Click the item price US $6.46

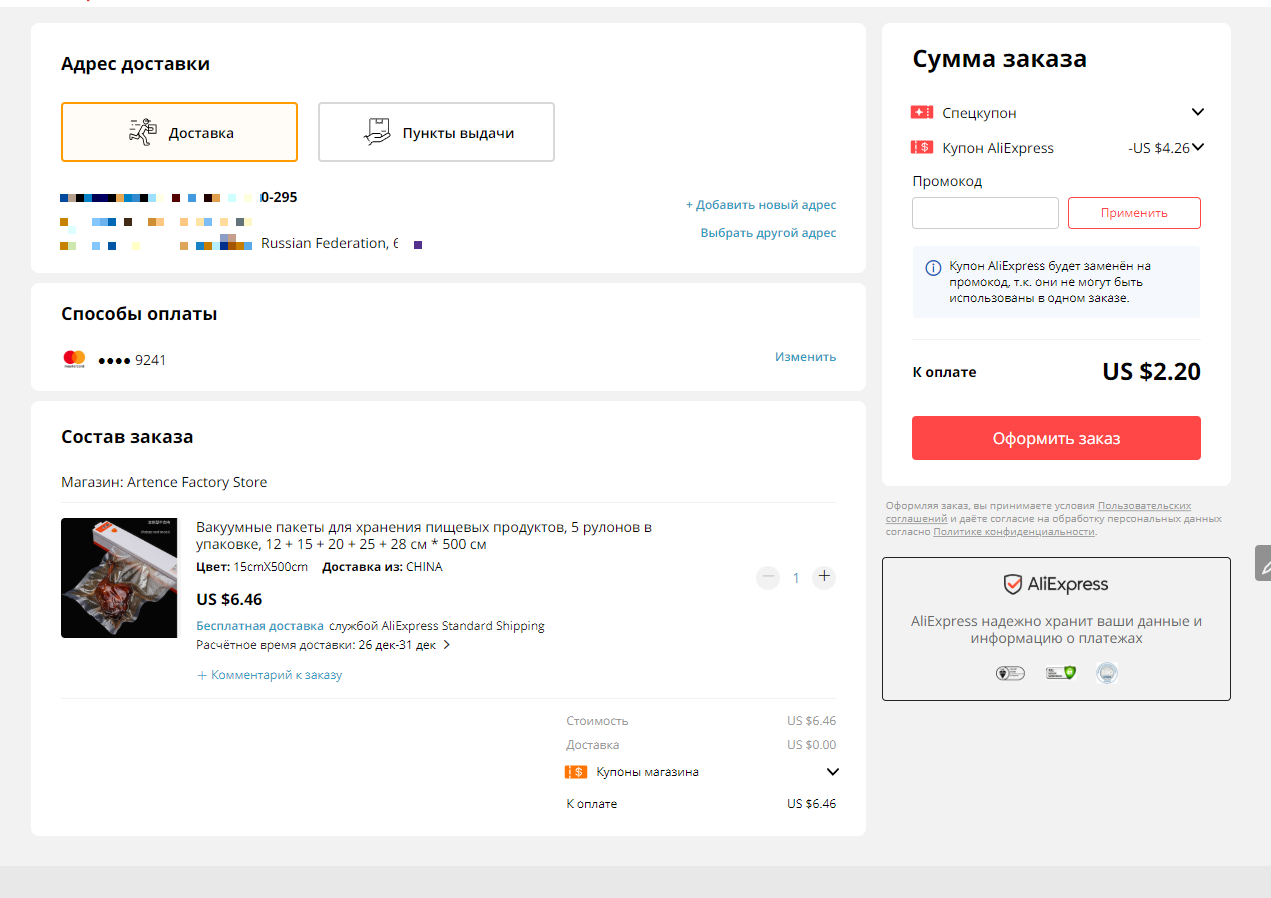[x=229, y=600]
